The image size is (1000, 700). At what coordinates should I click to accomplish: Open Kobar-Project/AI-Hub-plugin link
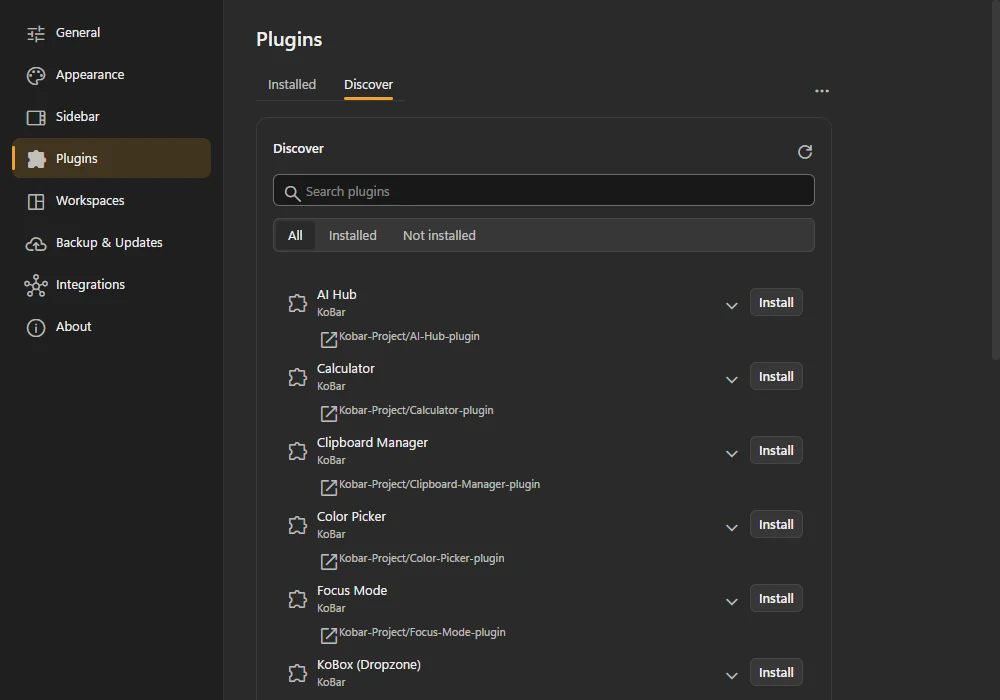pyautogui.click(x=409, y=336)
